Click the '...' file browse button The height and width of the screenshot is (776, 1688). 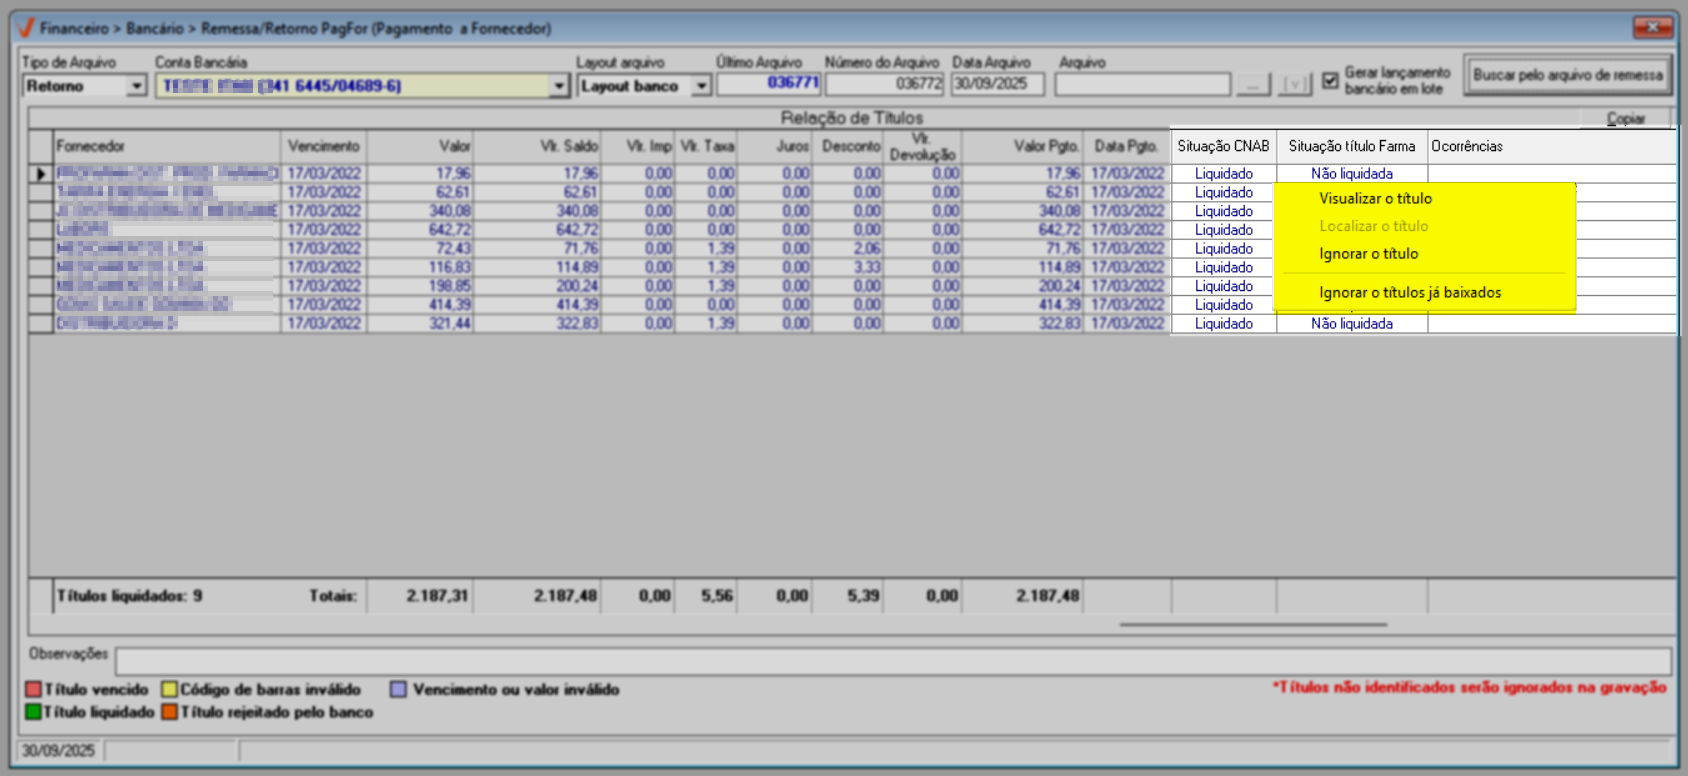point(1253,85)
